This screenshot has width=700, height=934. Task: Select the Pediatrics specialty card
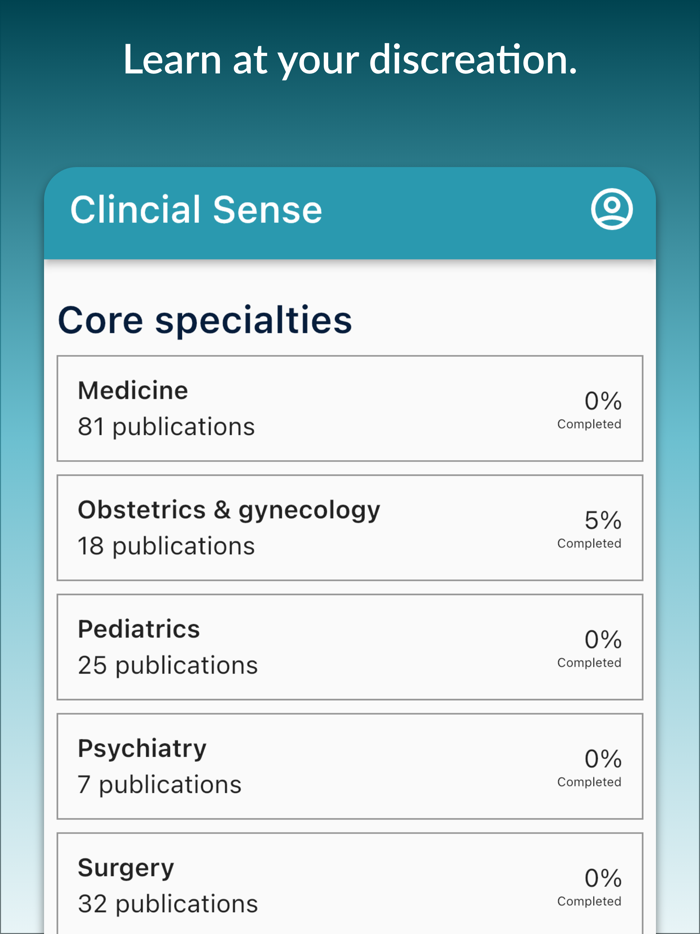350,646
